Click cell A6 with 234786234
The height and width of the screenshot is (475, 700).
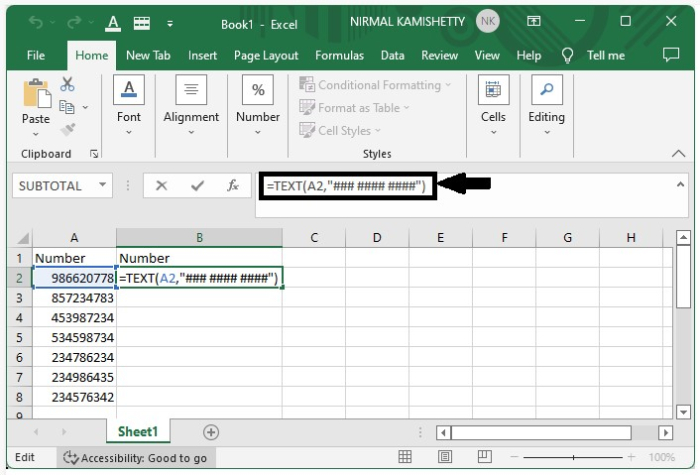pyautogui.click(x=75, y=358)
